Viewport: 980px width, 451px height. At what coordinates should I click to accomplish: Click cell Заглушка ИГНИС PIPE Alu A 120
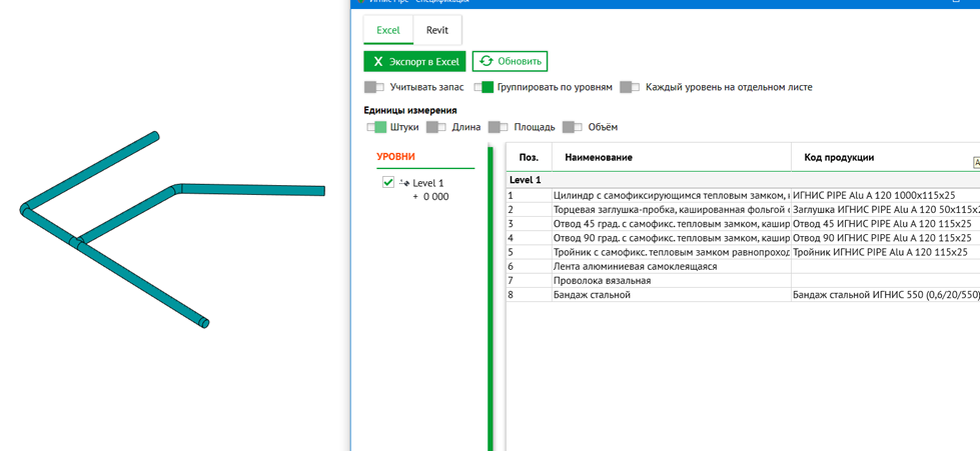point(886,209)
